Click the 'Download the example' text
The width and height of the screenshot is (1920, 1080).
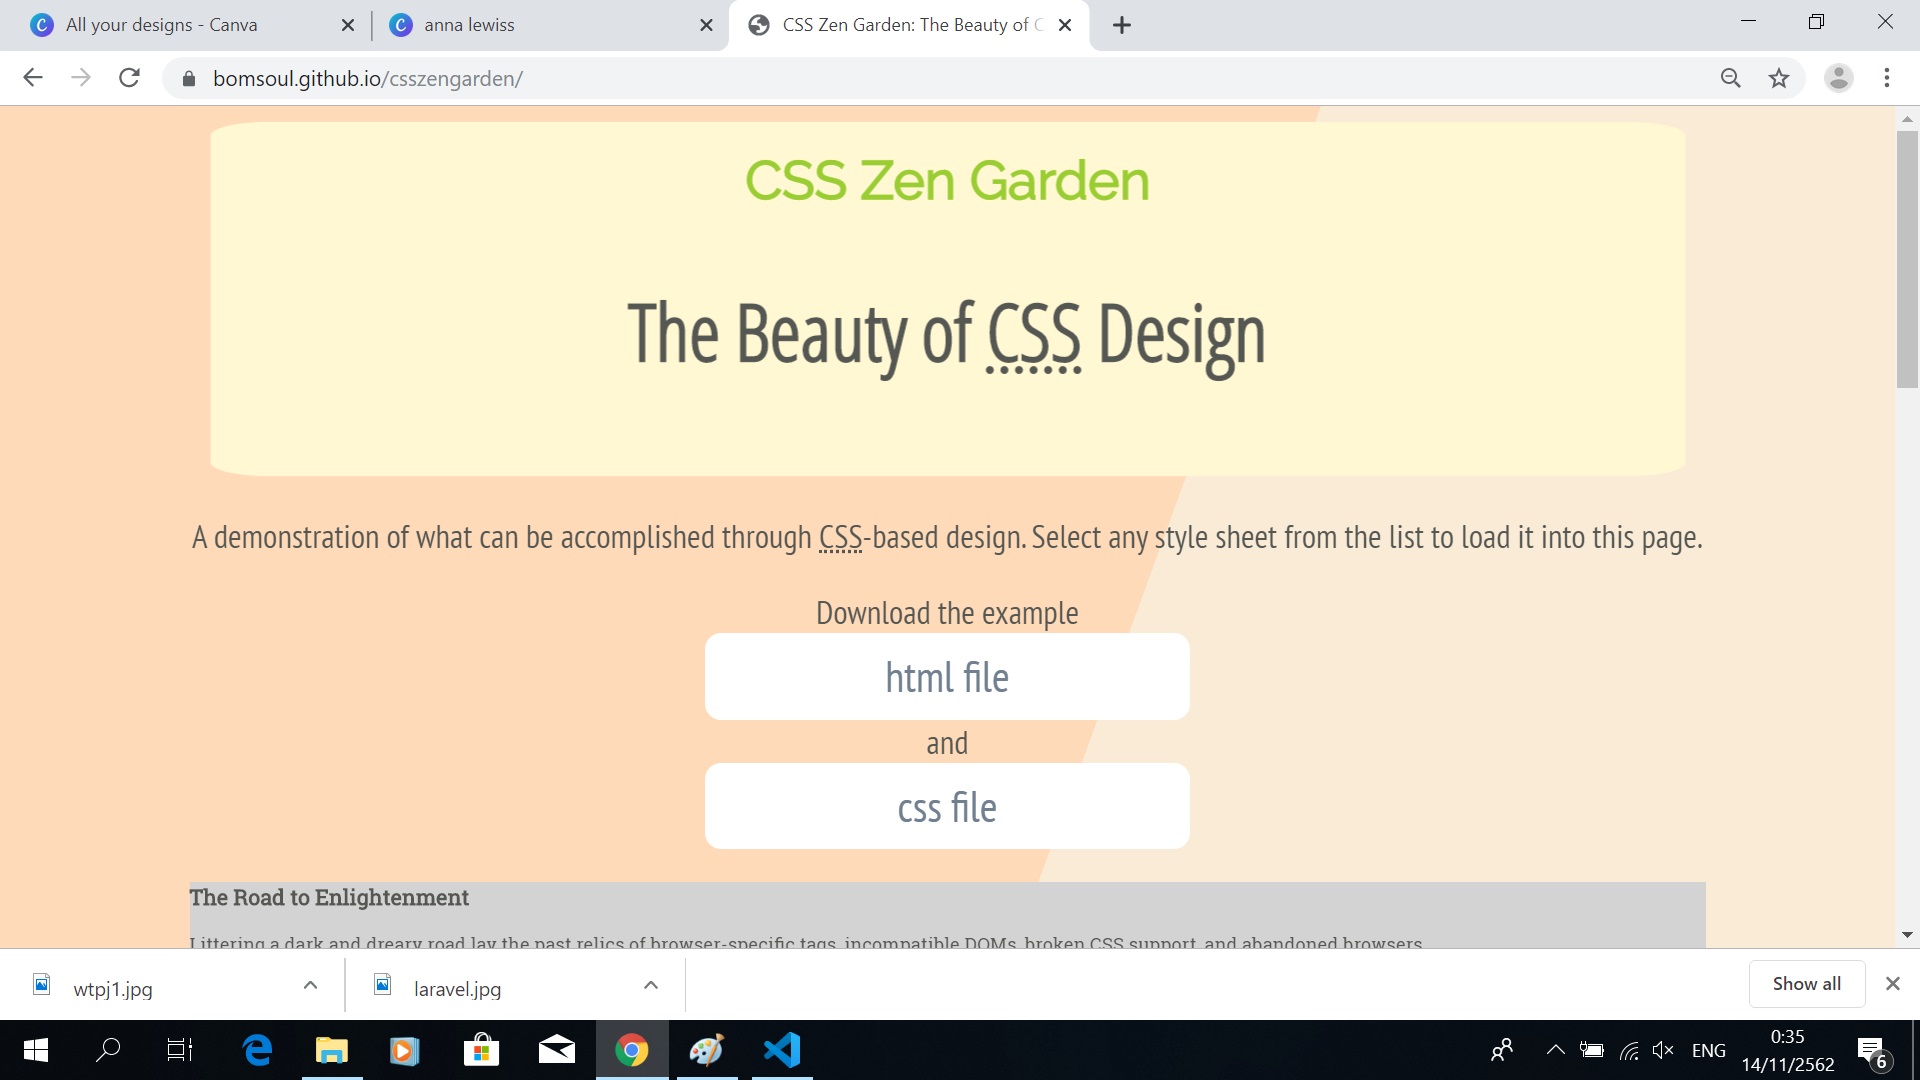point(947,613)
